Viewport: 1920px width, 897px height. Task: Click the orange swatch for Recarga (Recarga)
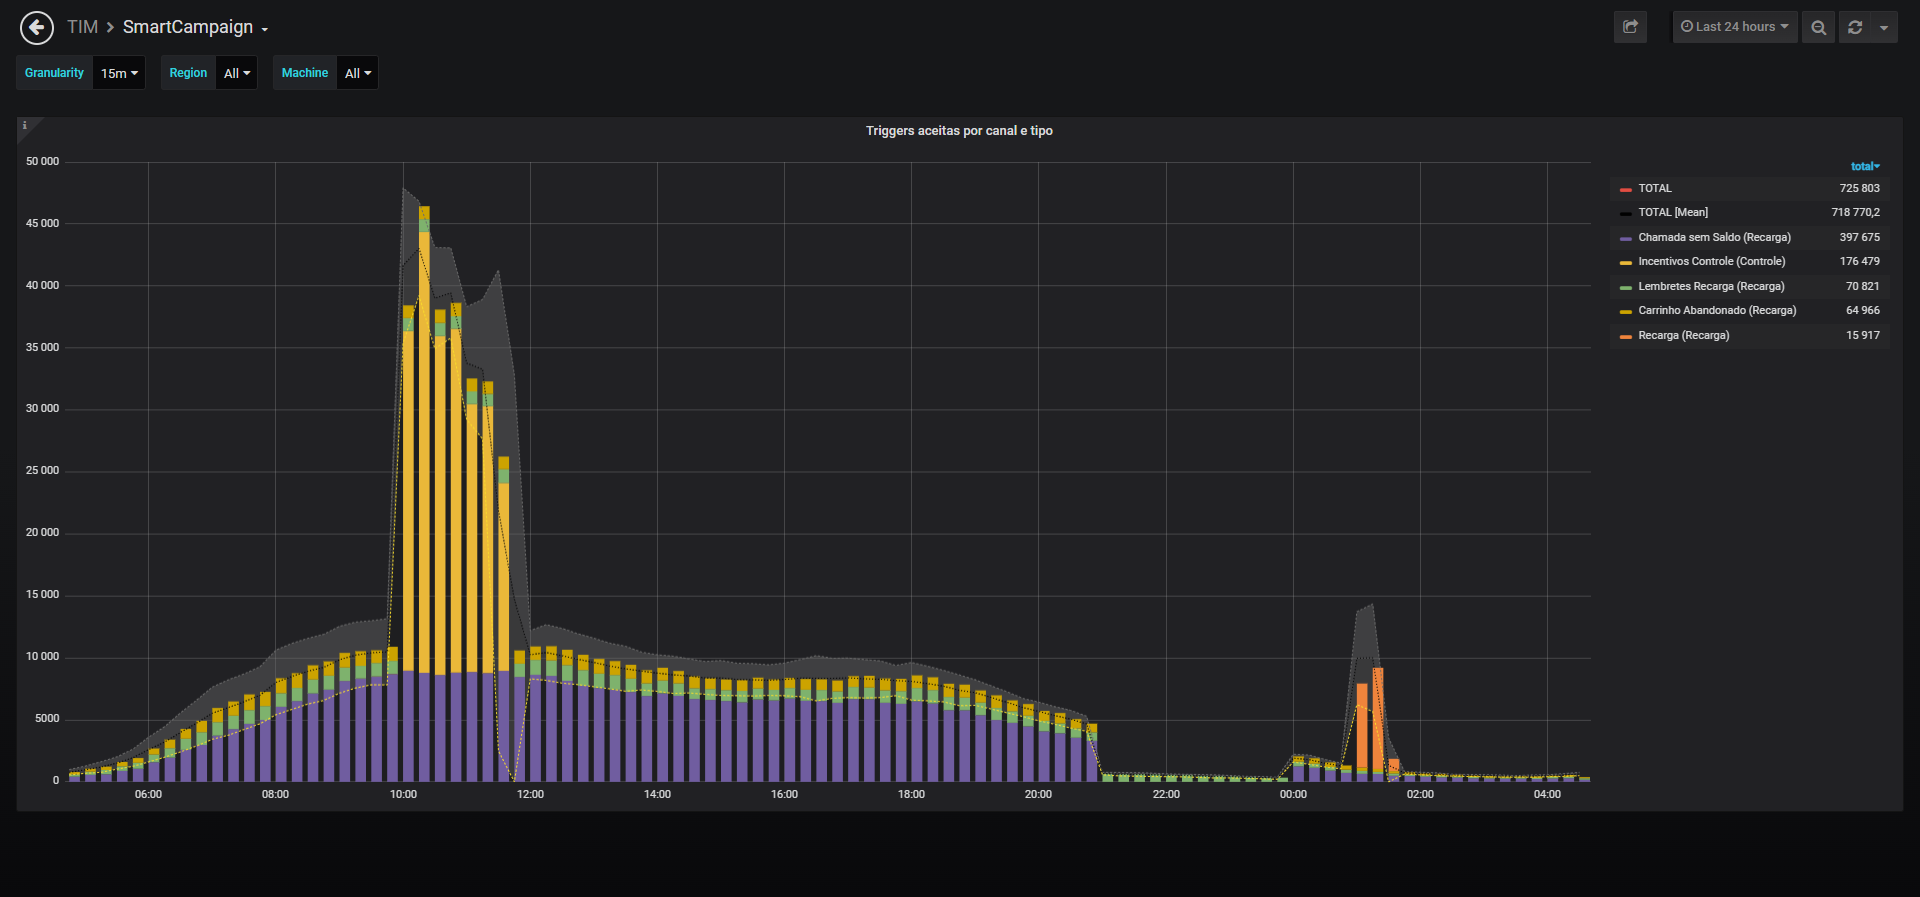point(1626,336)
